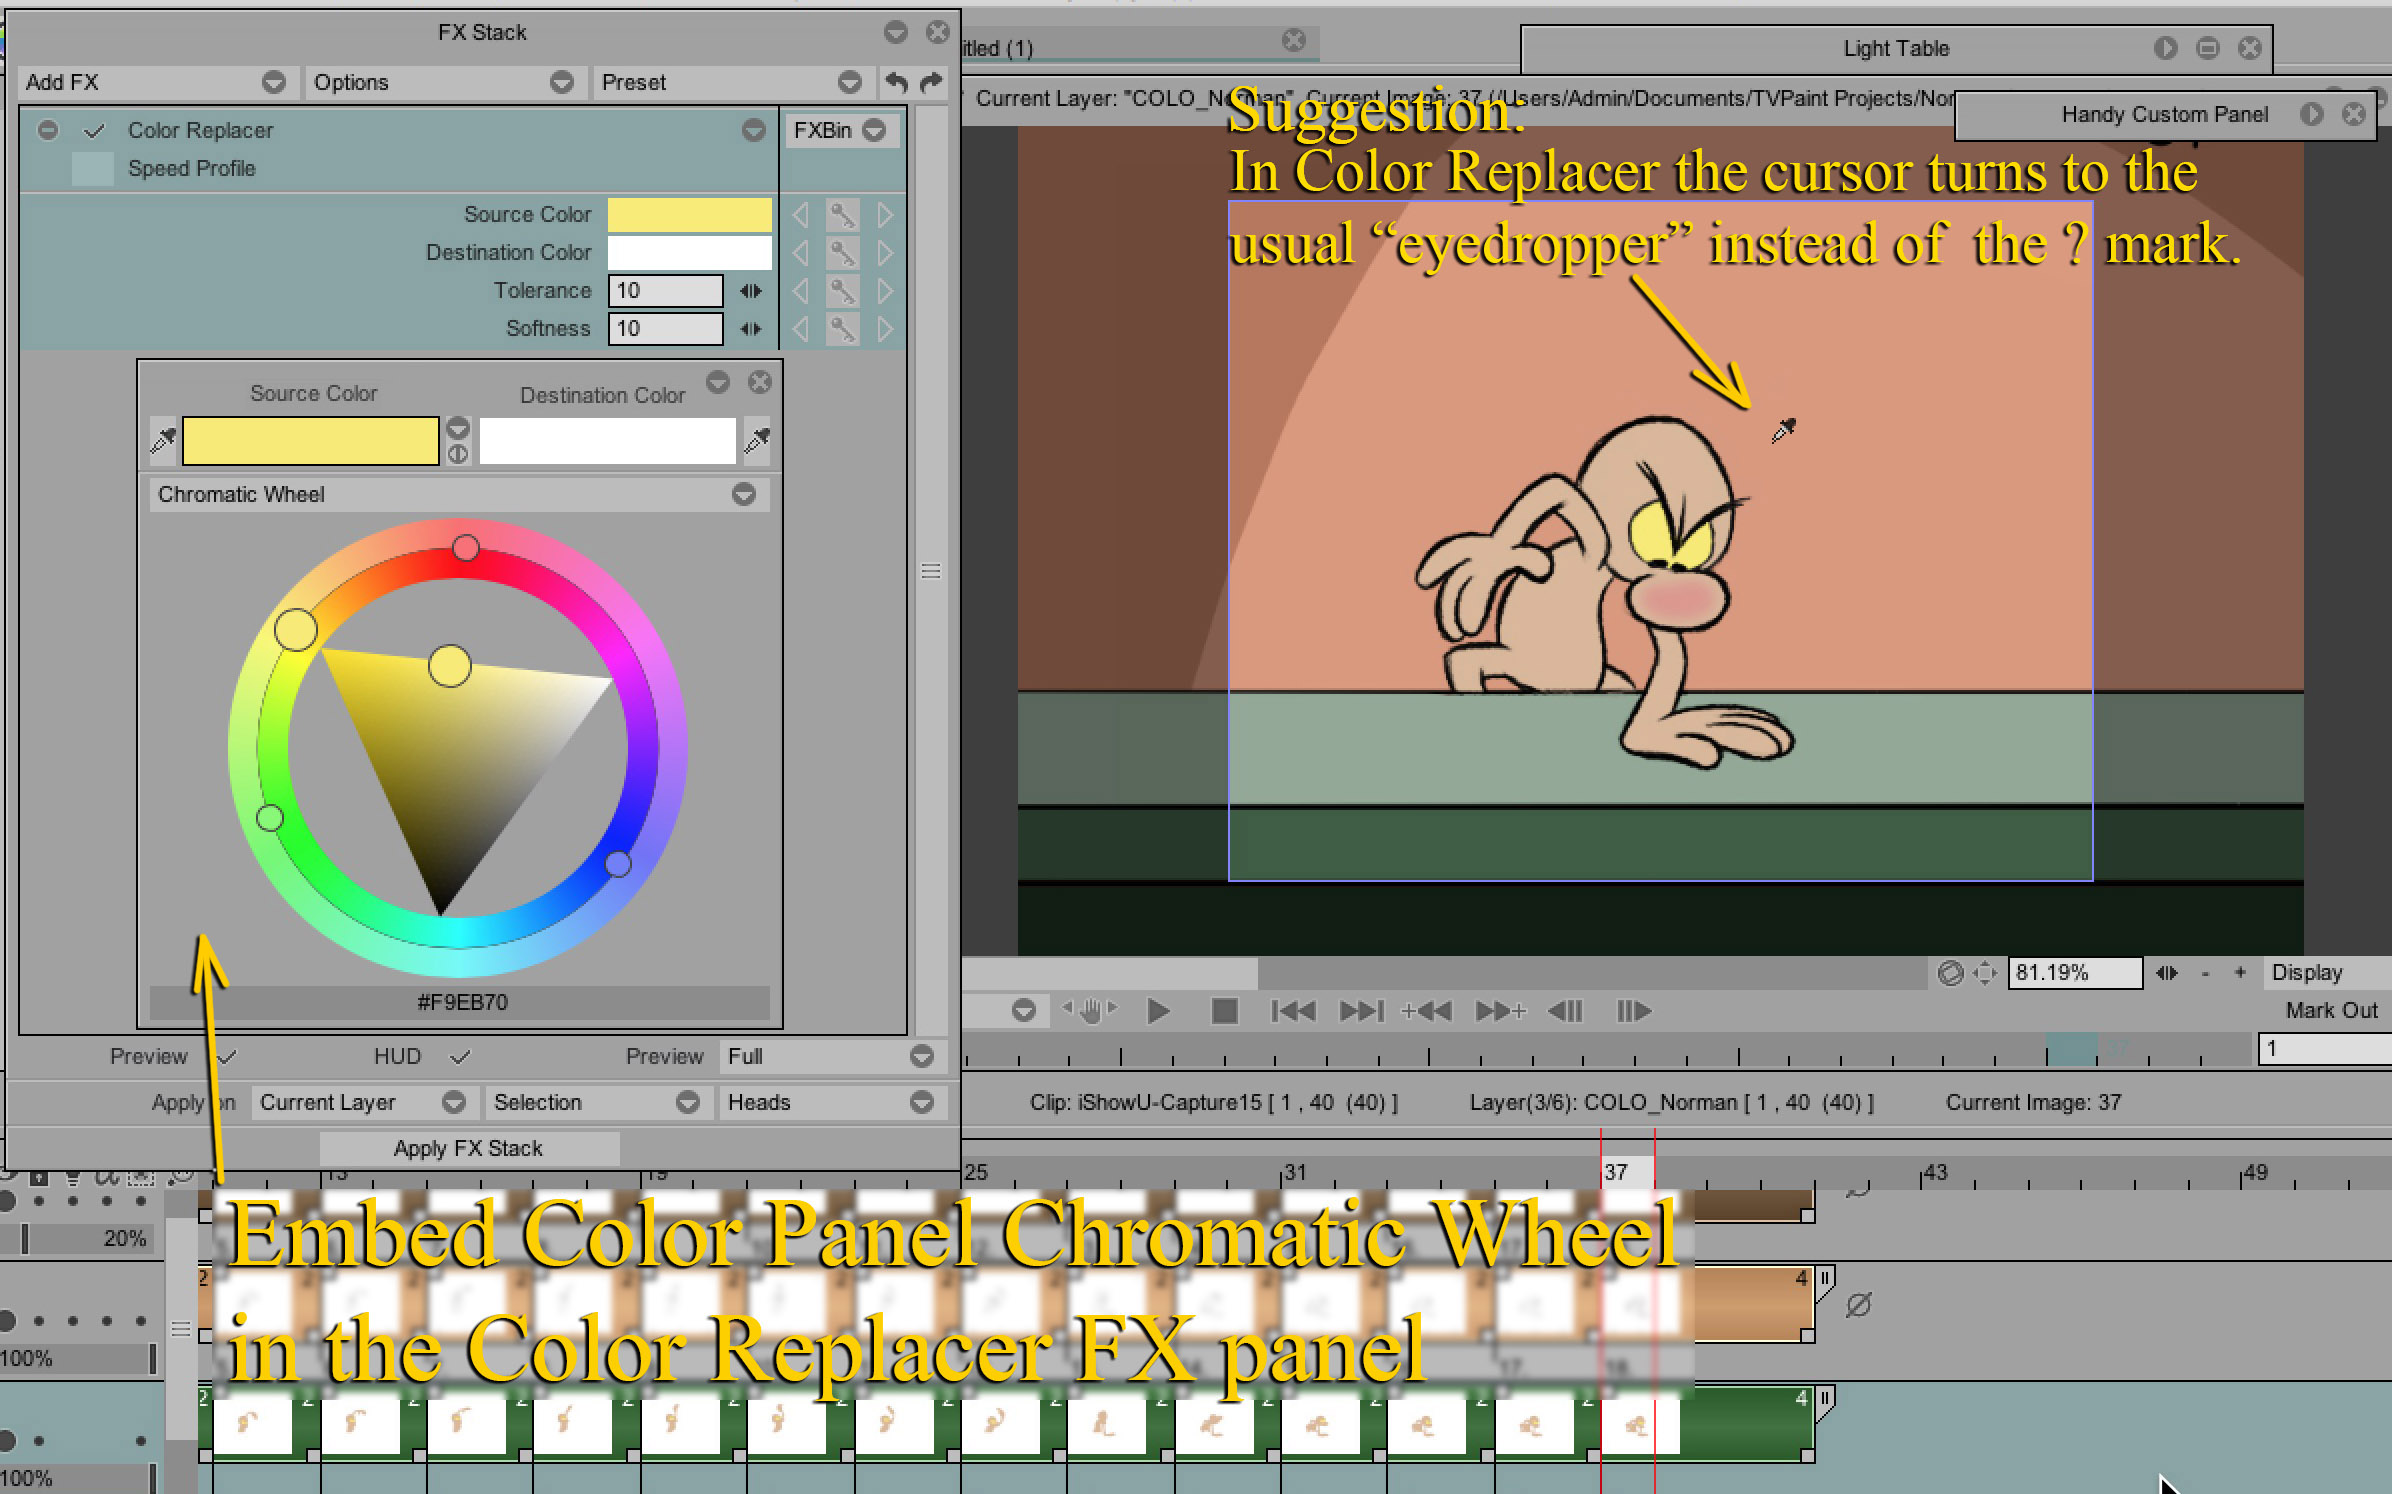Open the Add FX dropdown
The image size is (2392, 1494).
pos(156,82)
